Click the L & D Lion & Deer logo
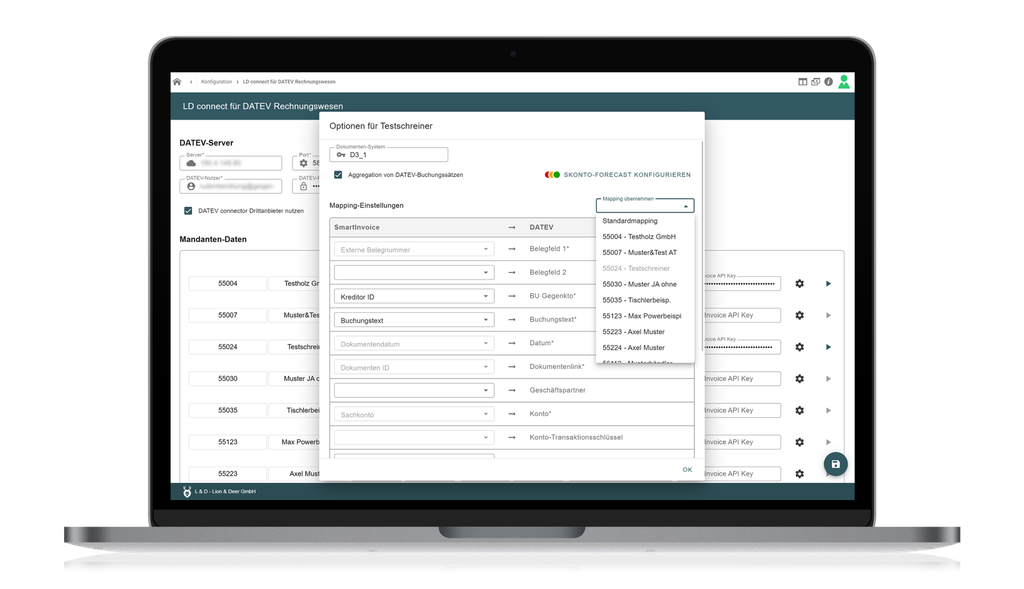The width and height of the screenshot is (1024, 589). 187,492
